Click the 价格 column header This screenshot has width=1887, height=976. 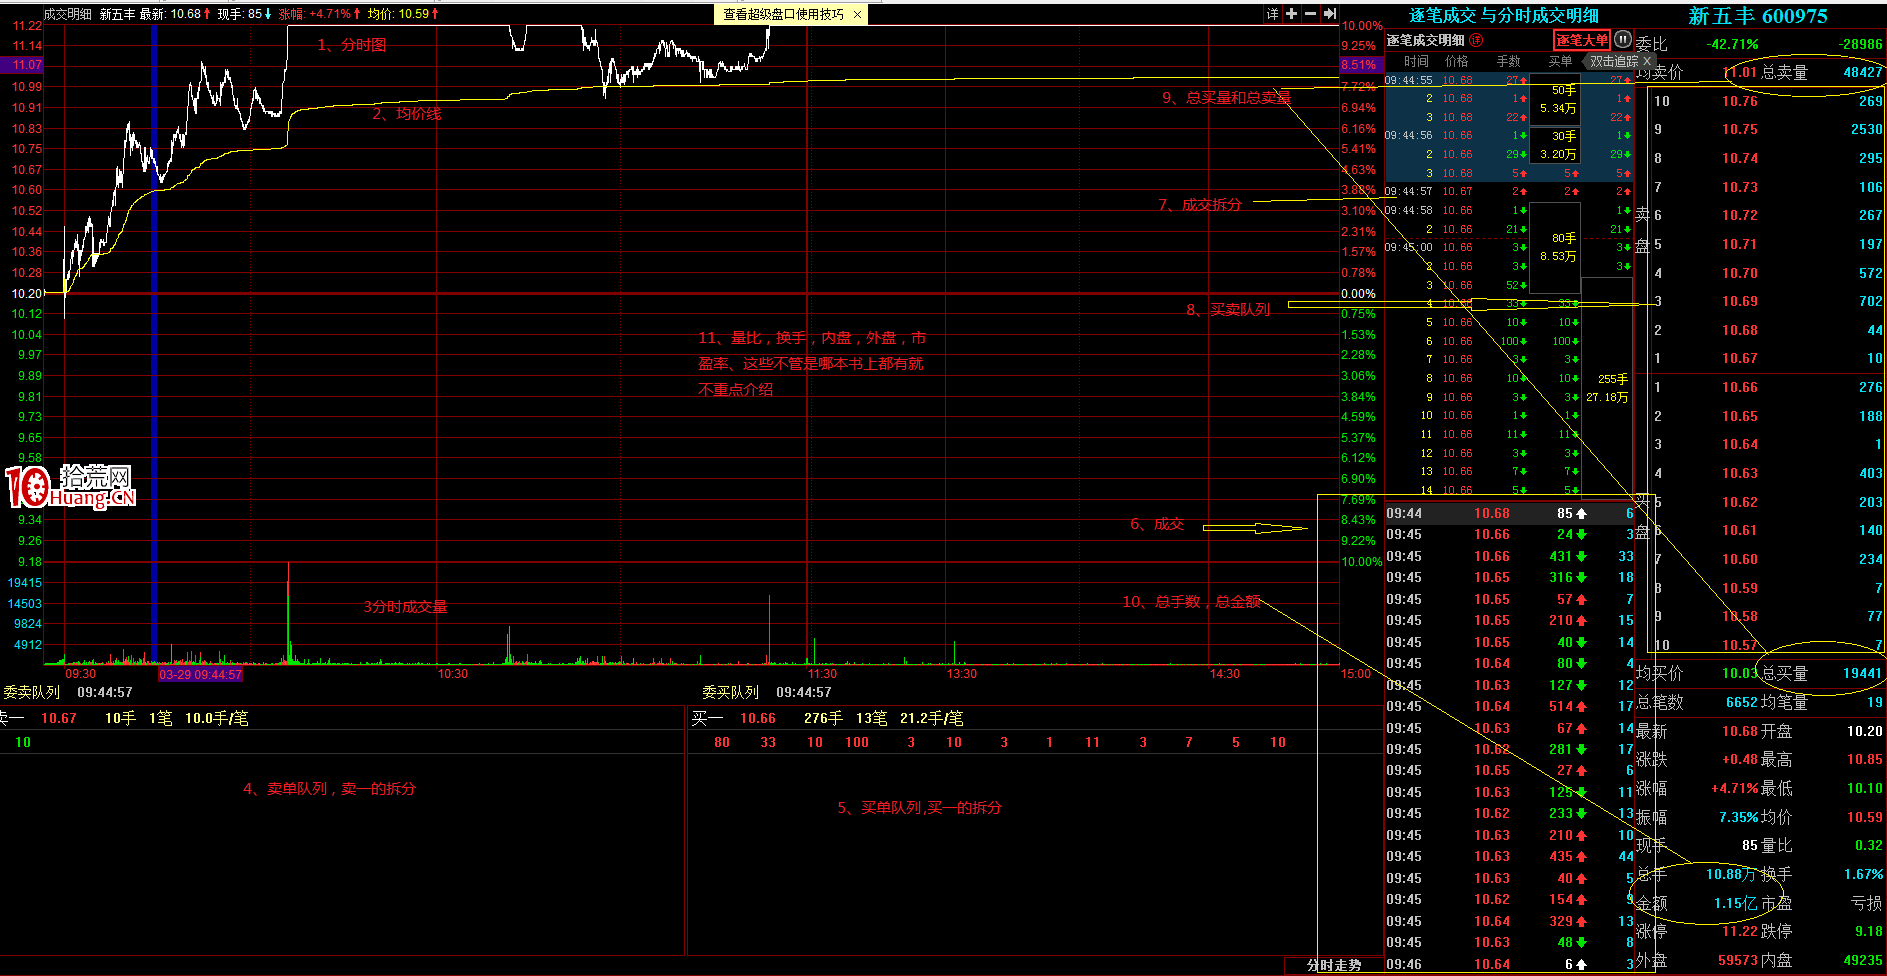[1457, 61]
